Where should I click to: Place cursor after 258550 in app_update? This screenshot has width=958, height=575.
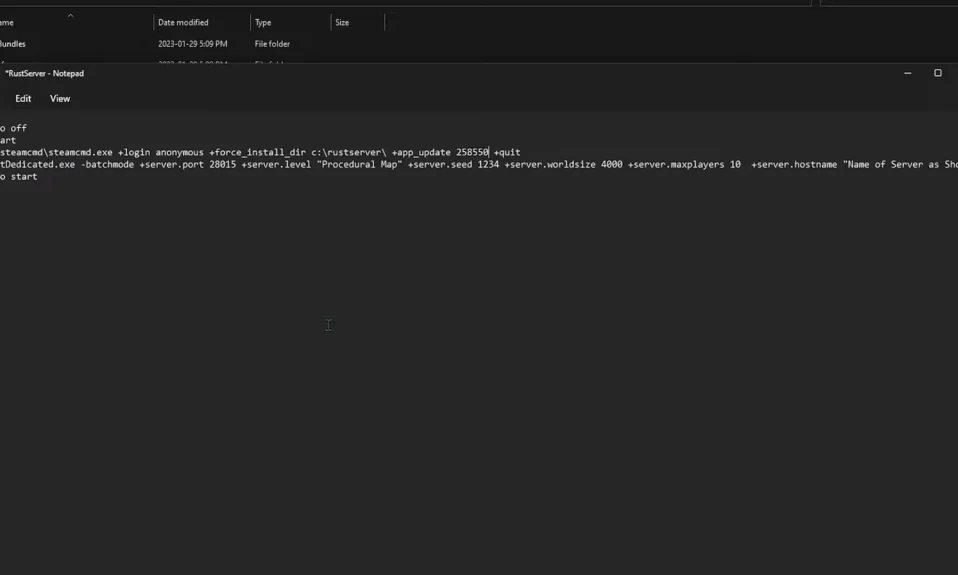click(489, 152)
